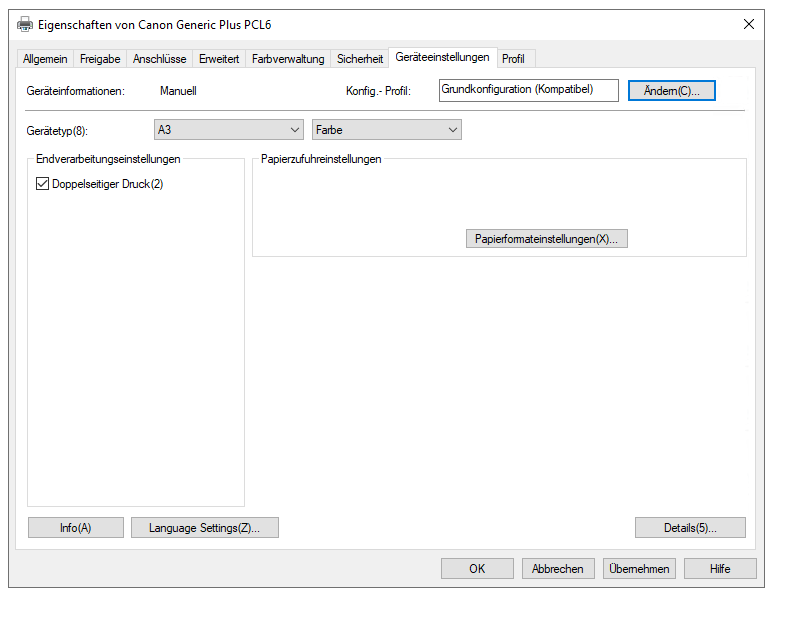The height and width of the screenshot is (620, 787).
Task: Go to the Anschlüsse tab
Action: click(x=159, y=59)
